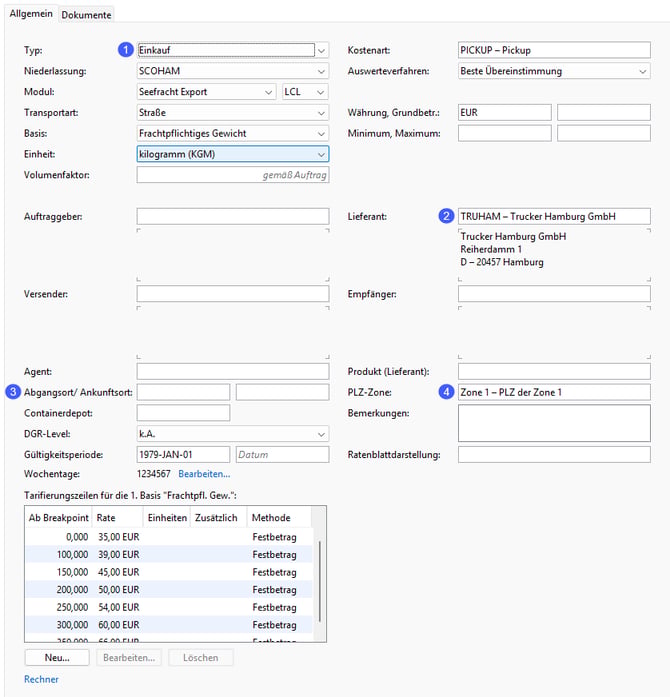Click the 60,00 EUR rate cell
Viewport: 670px width, 697px height.
118,625
